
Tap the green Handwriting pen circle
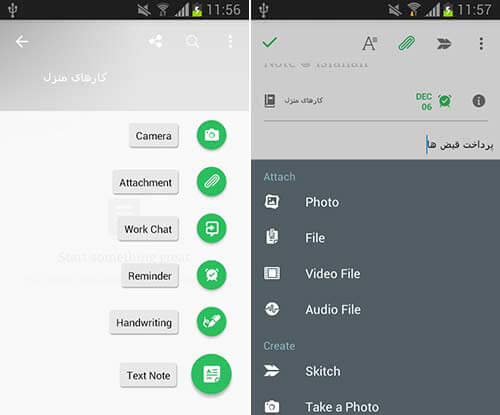(212, 322)
